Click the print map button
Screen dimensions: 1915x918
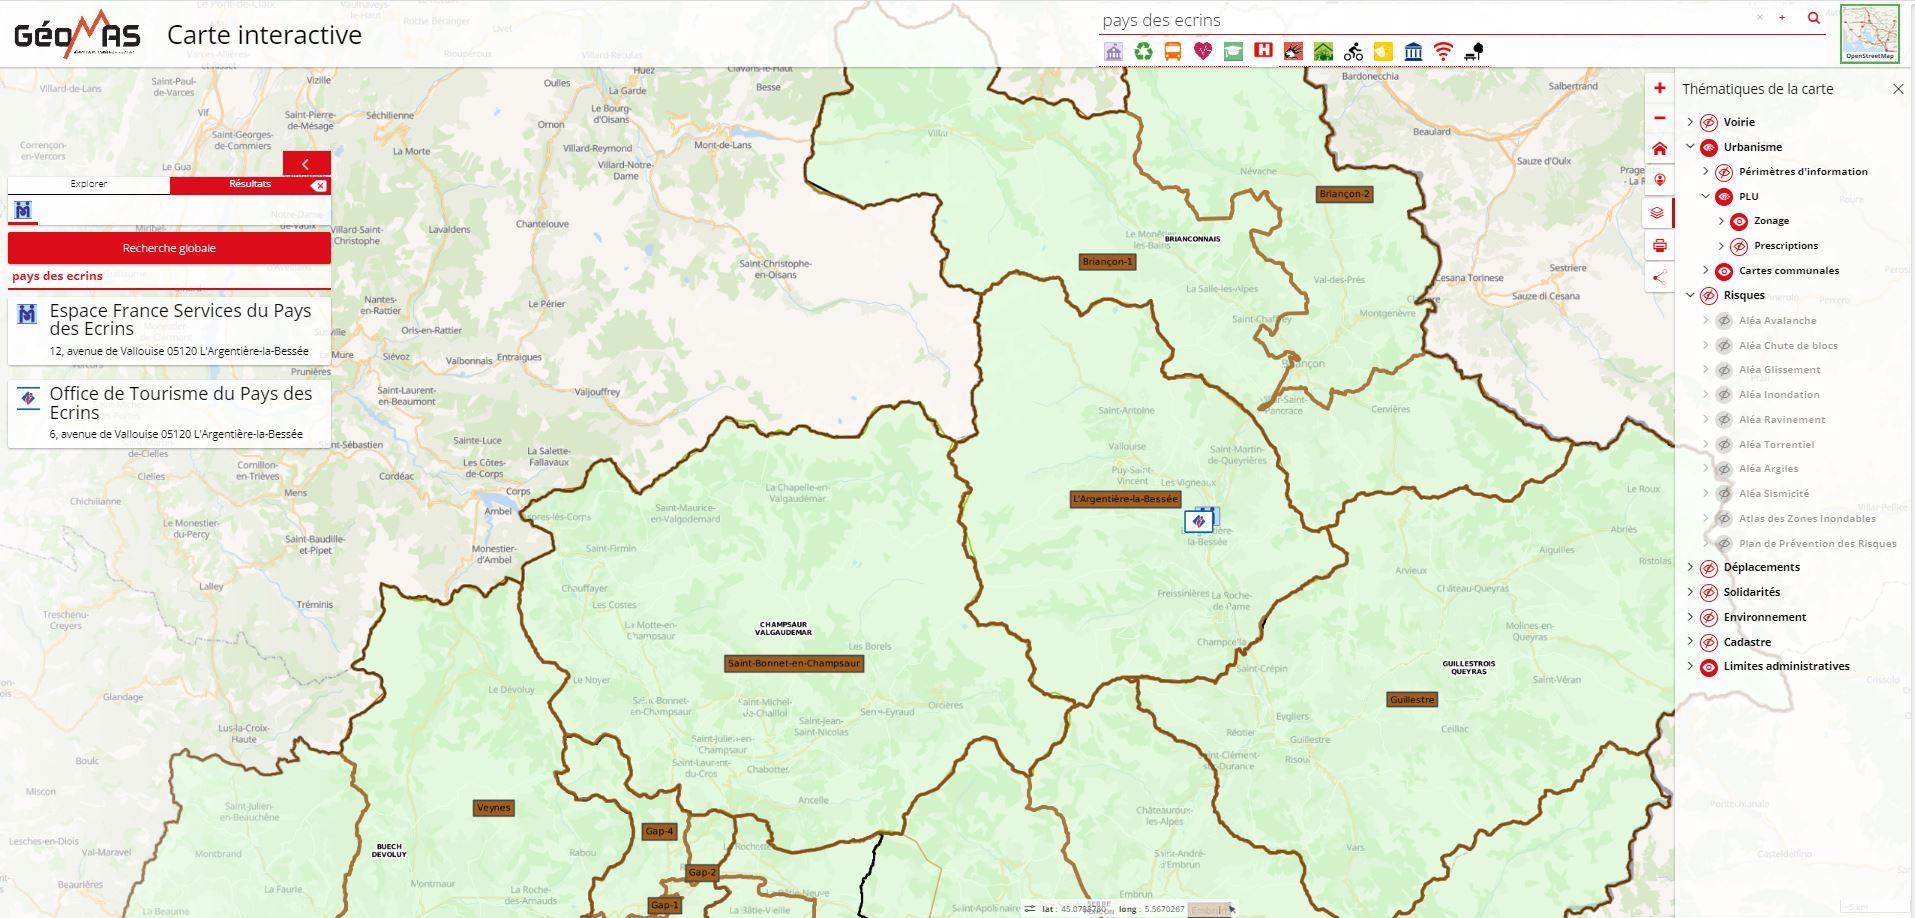click(x=1660, y=245)
